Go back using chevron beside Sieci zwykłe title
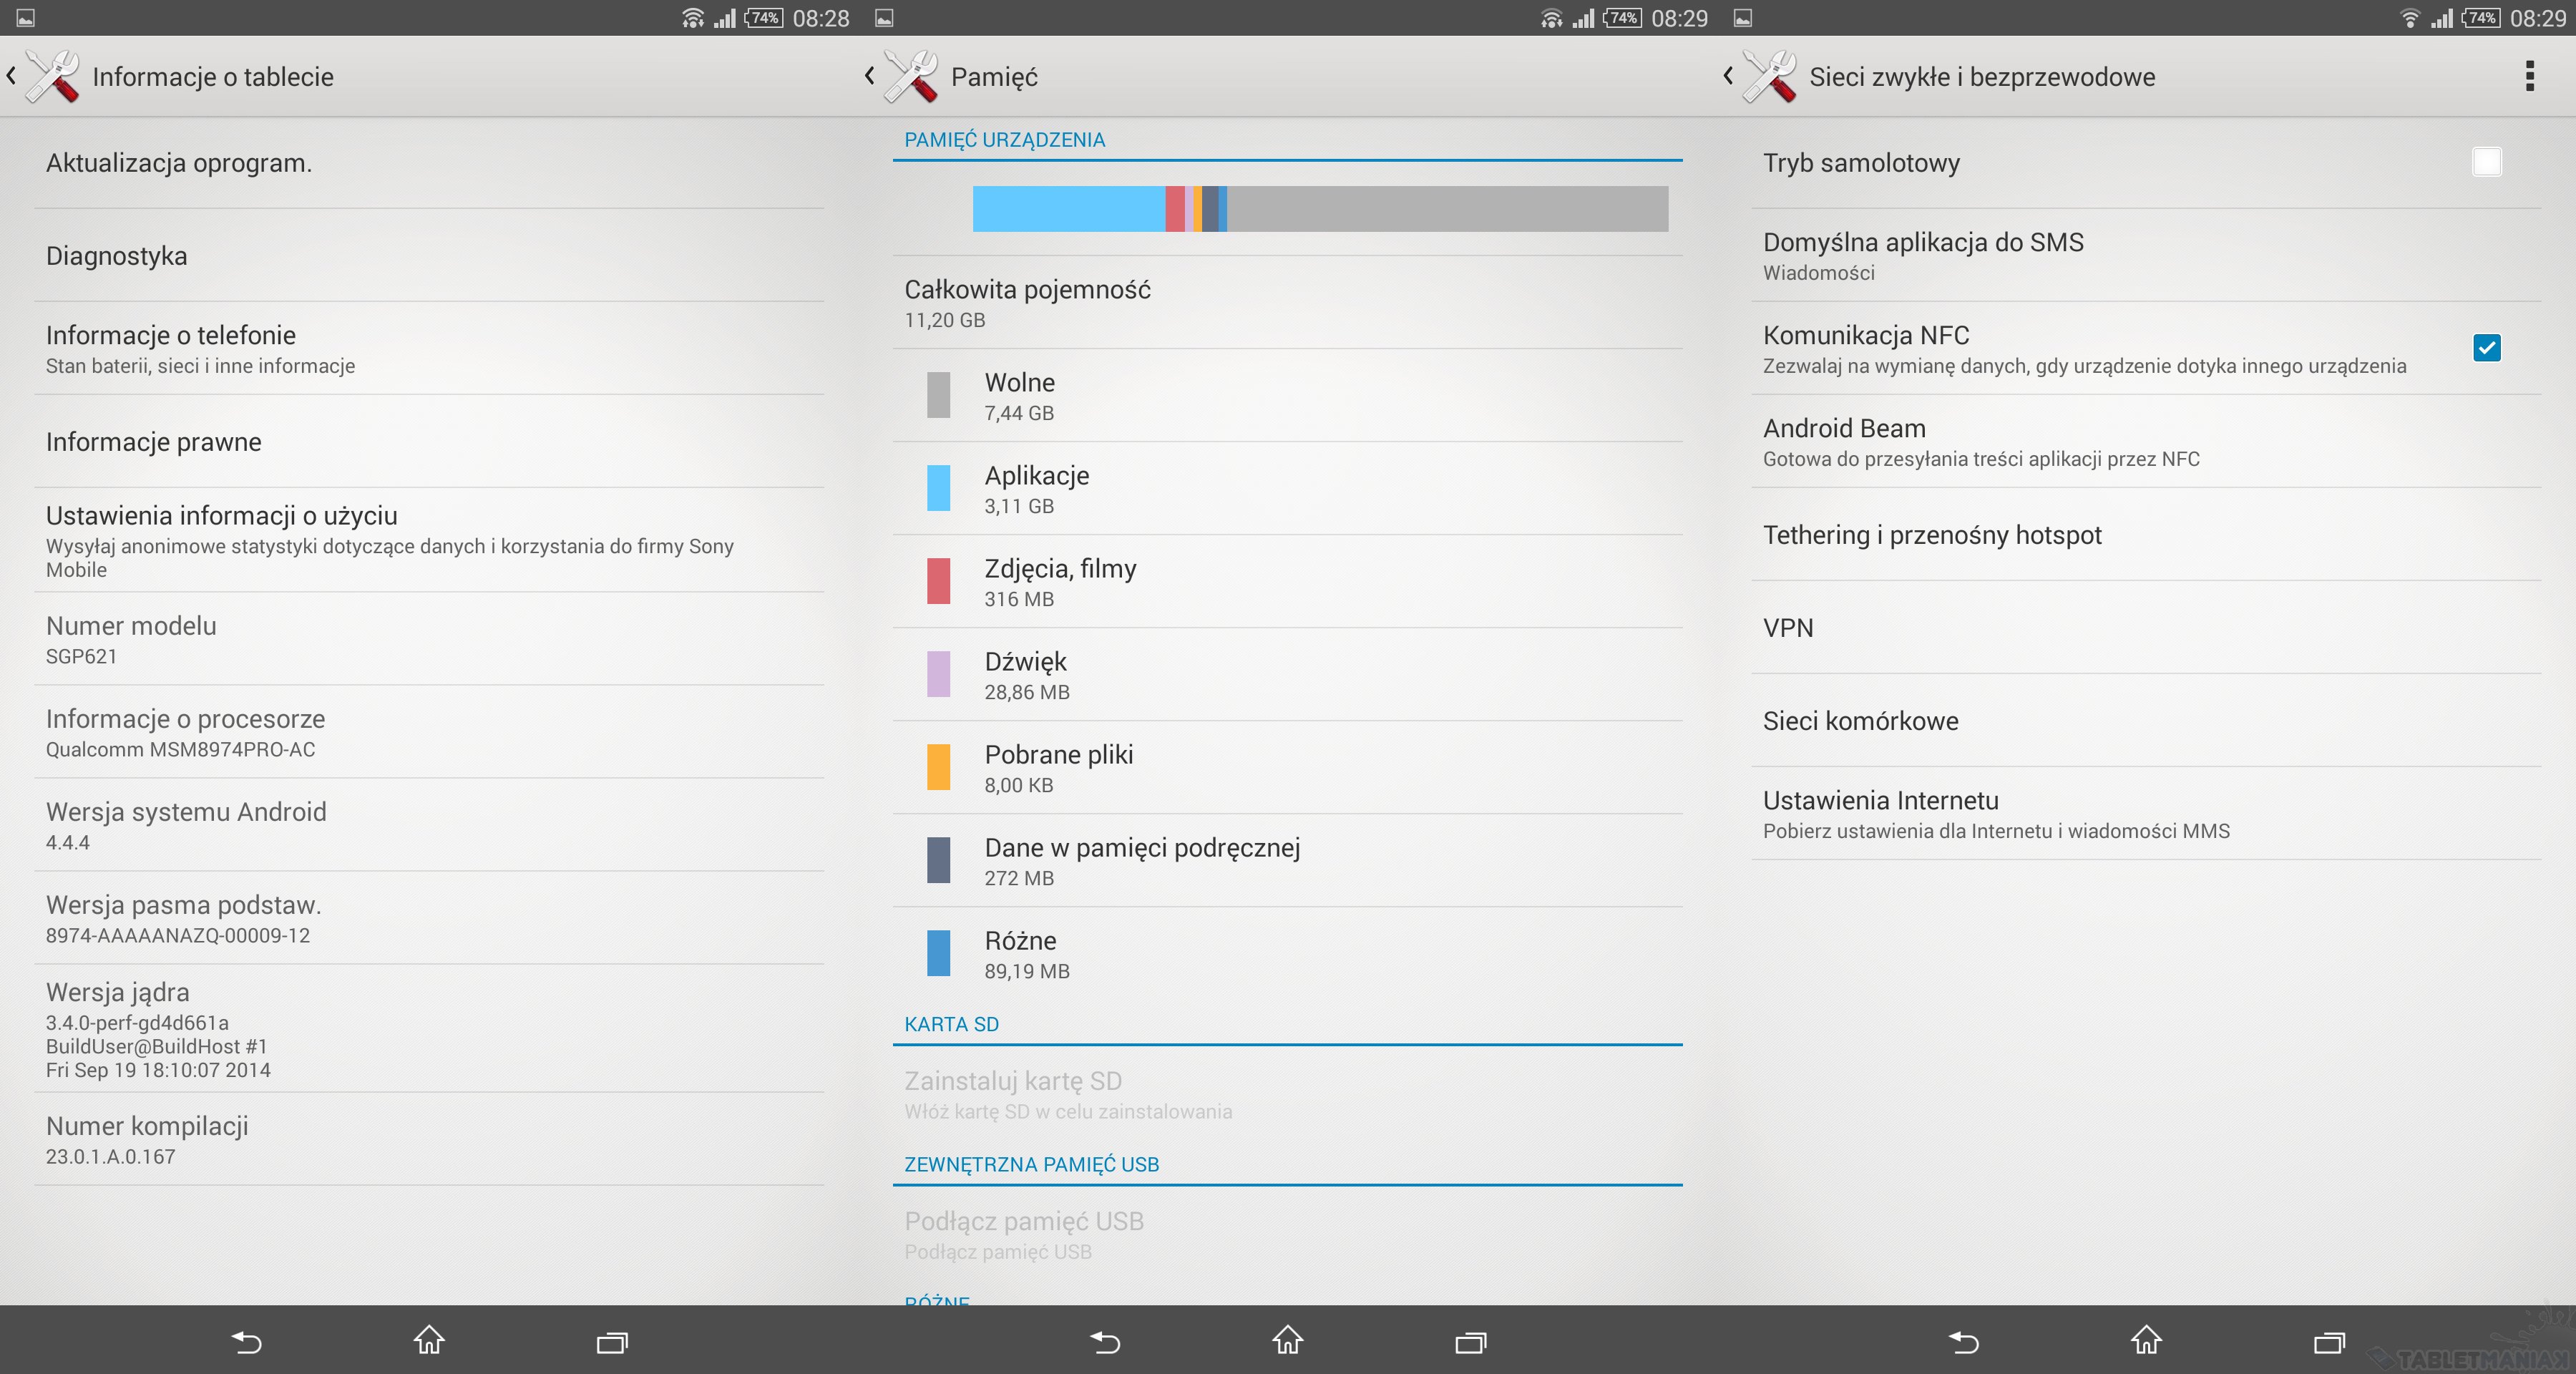 click(x=1728, y=76)
